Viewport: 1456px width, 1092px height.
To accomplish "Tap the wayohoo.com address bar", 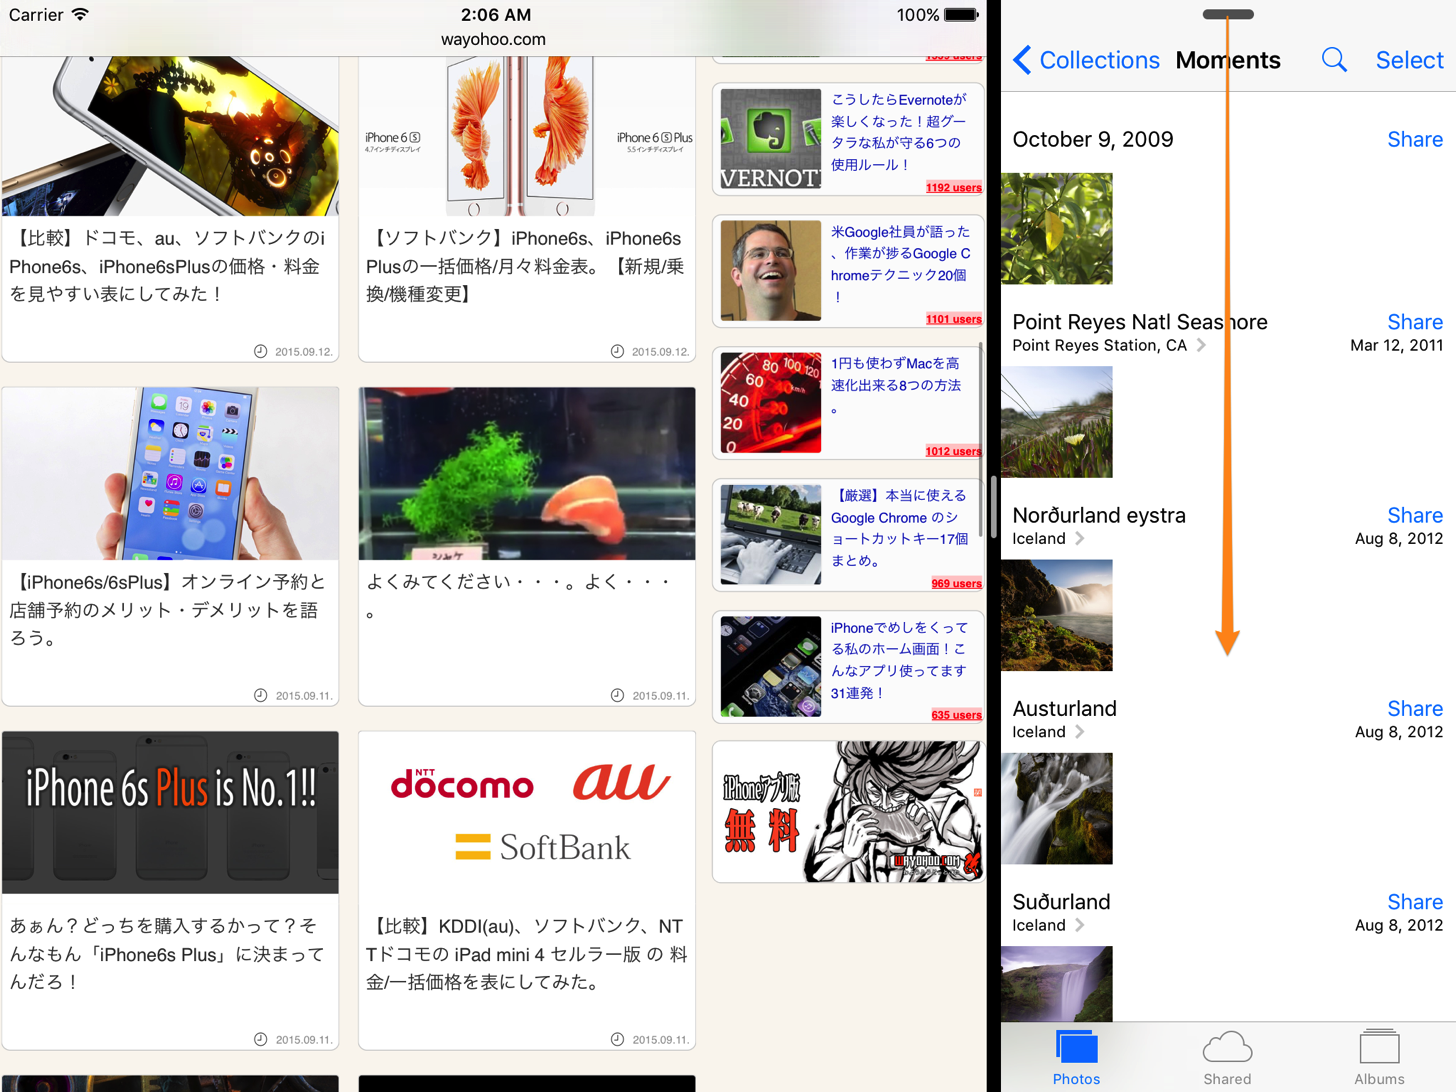I will (493, 39).
